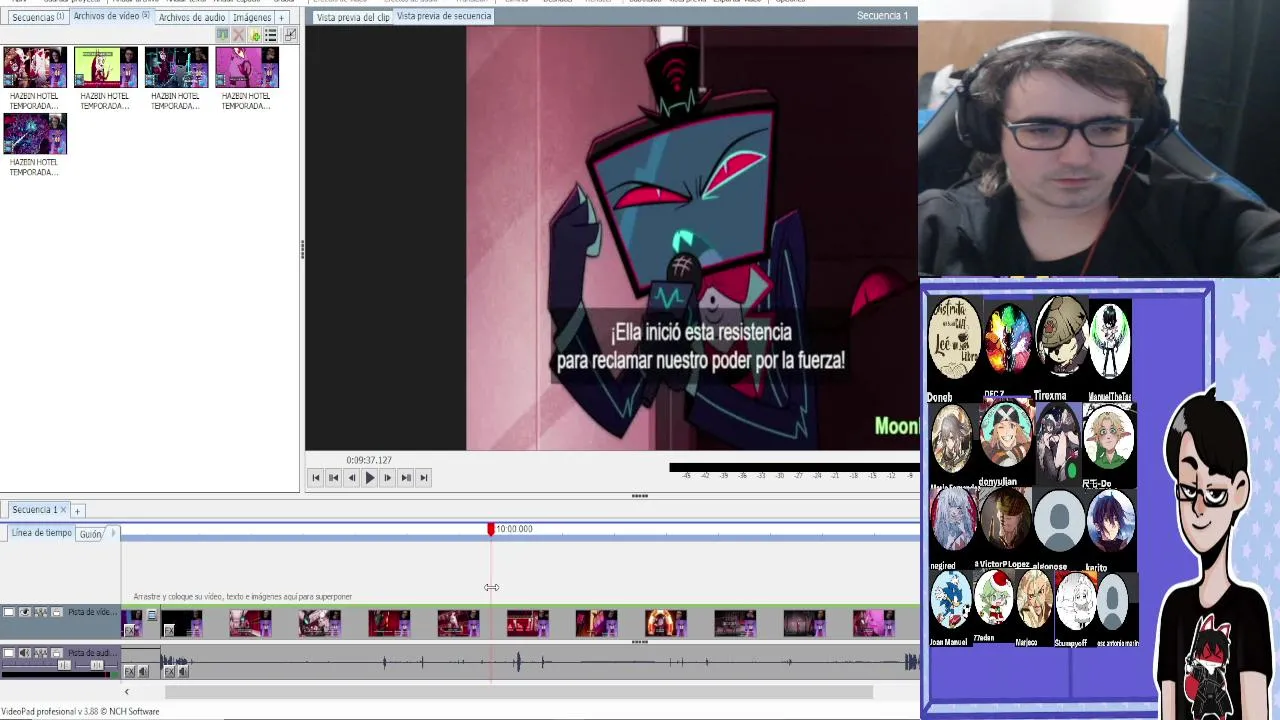1280x720 pixels.
Task: Select the magenta-pink Hazbin Hotel clip thumbnail
Action: point(247,67)
